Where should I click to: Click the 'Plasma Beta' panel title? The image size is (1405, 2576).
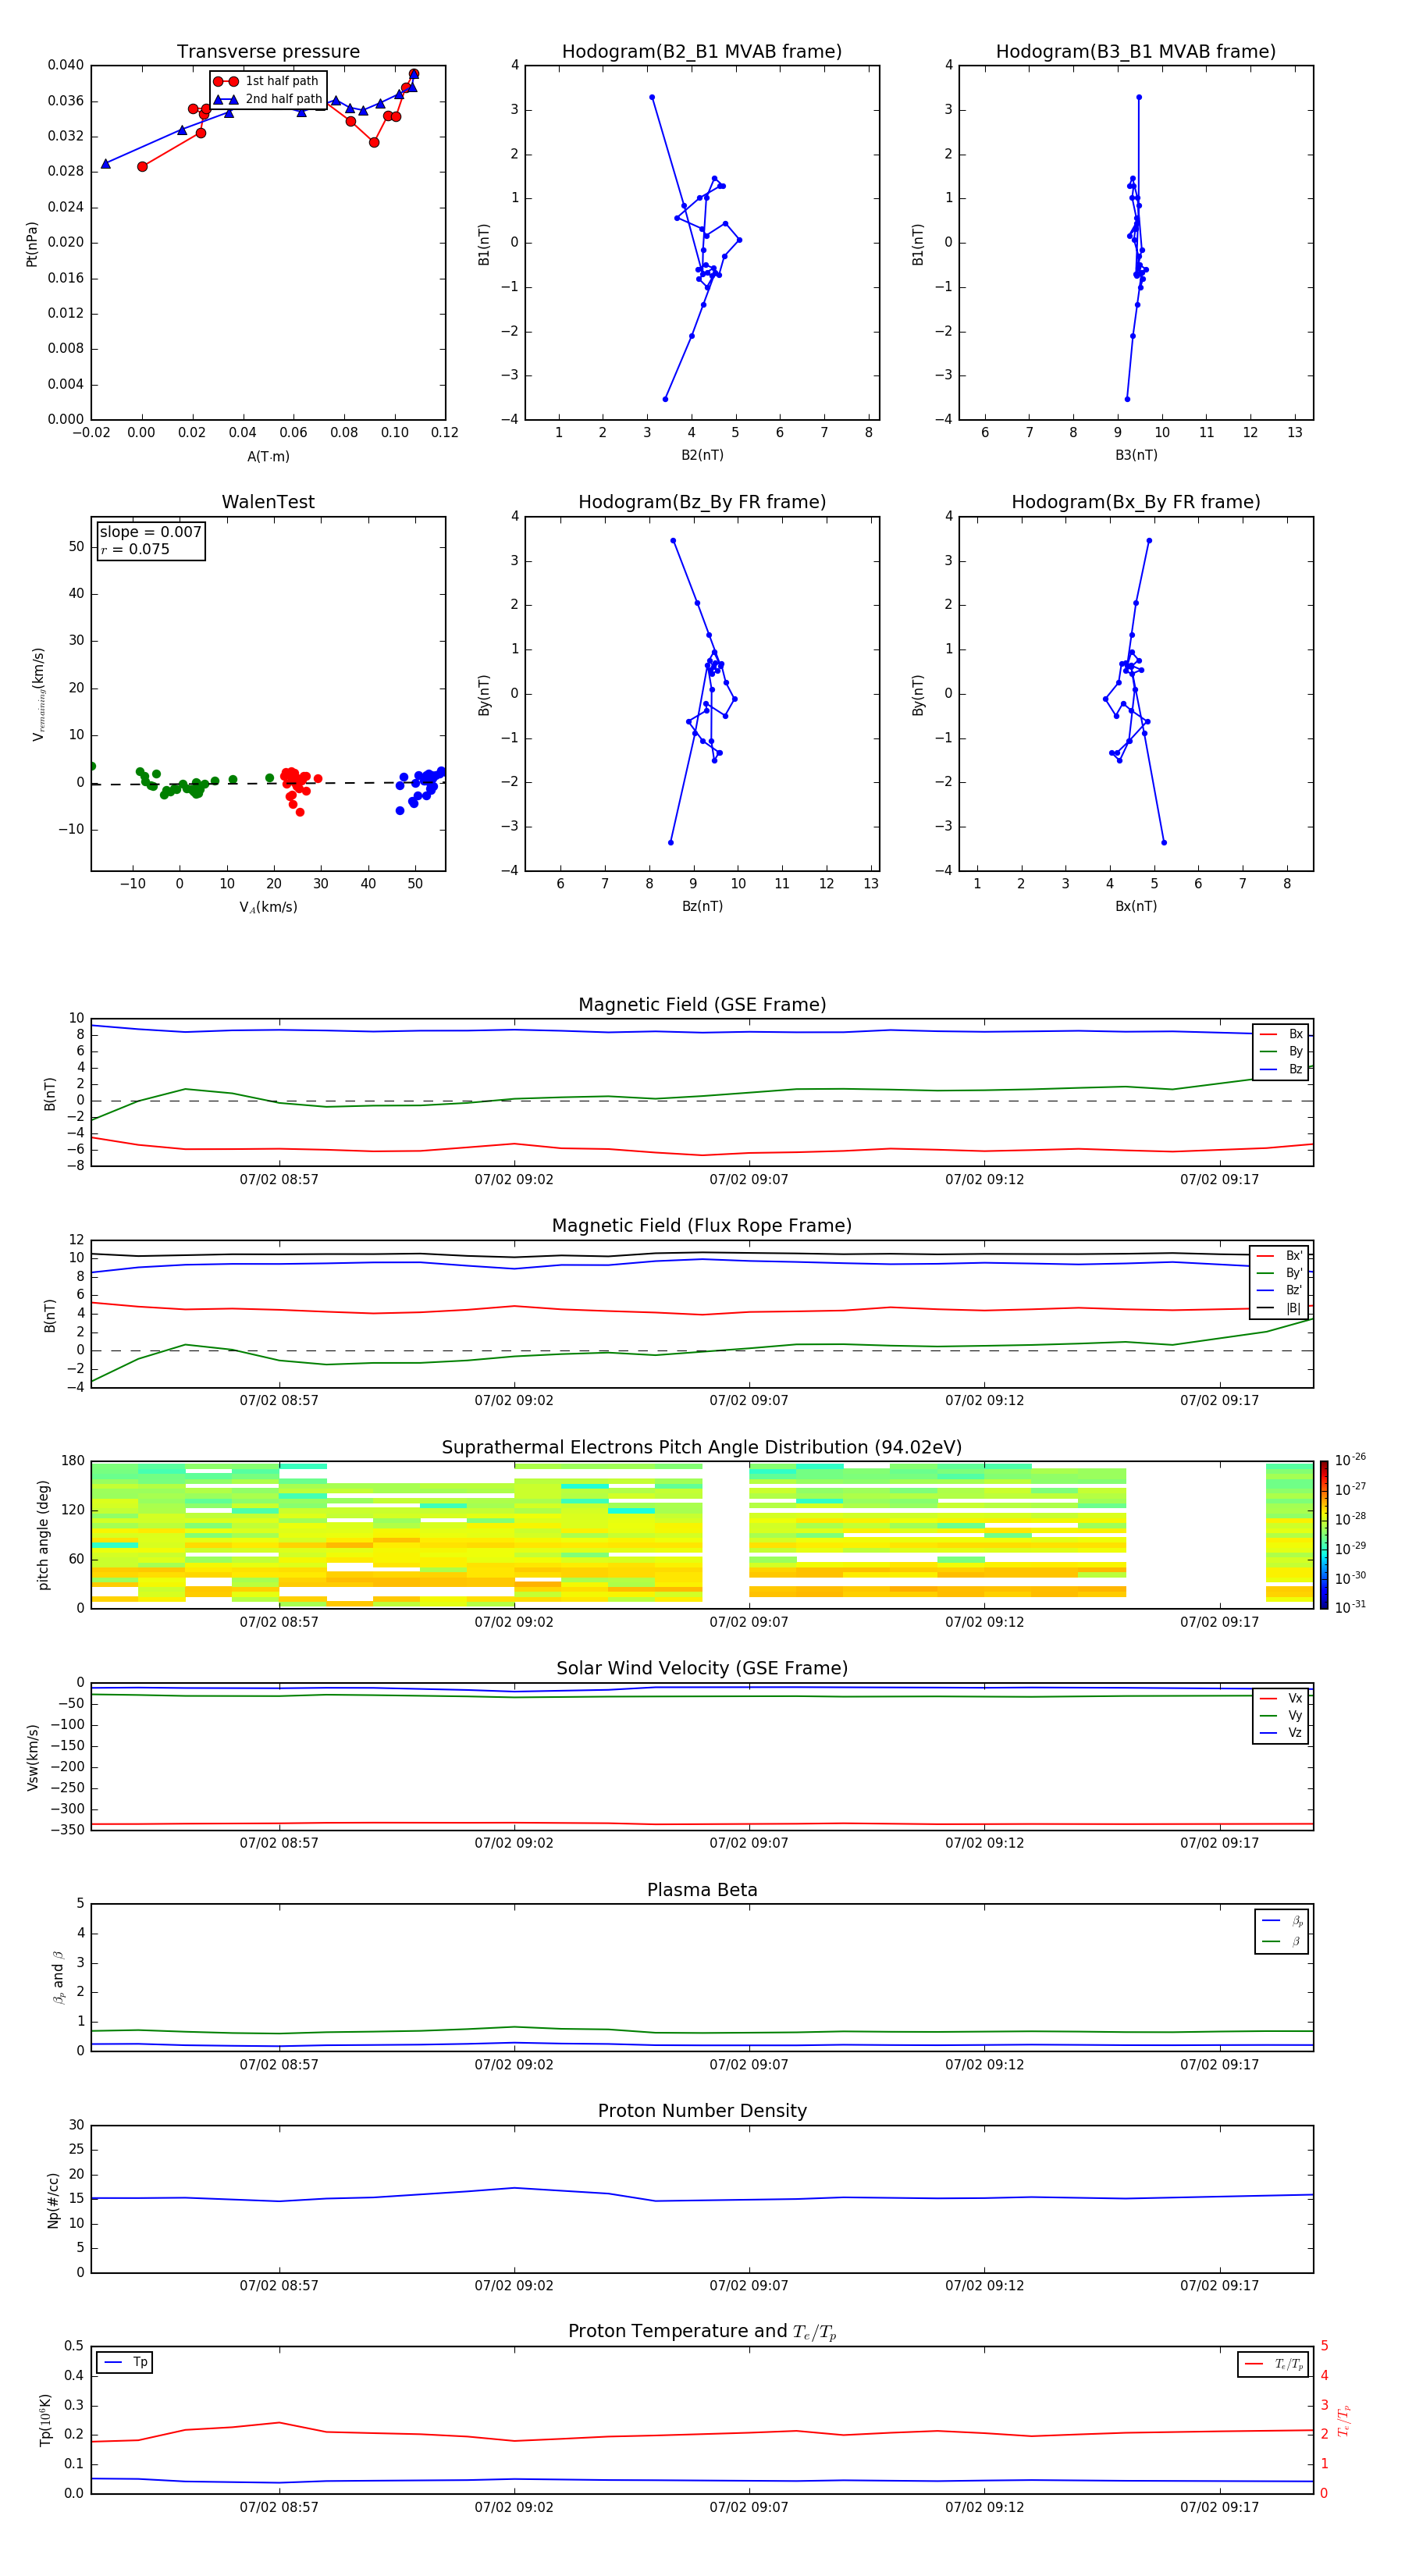(x=702, y=1890)
